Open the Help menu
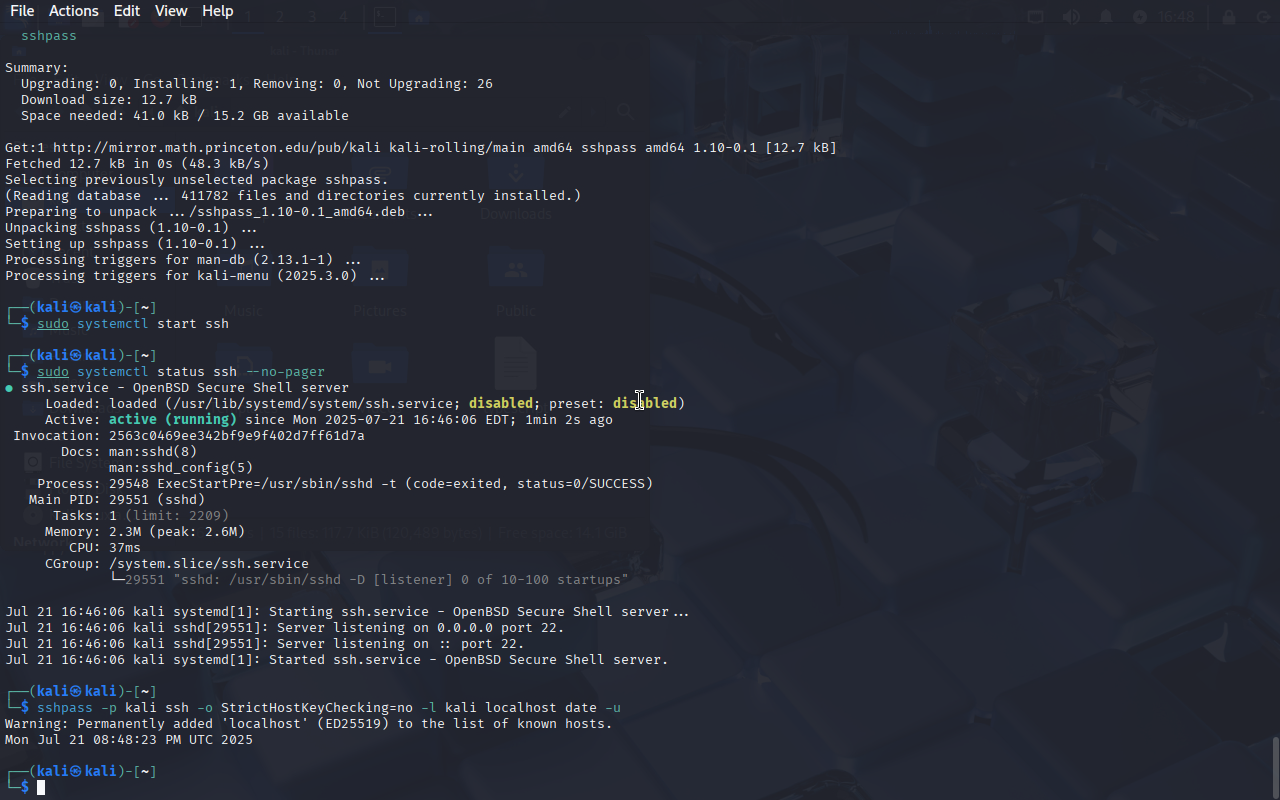 click(217, 11)
